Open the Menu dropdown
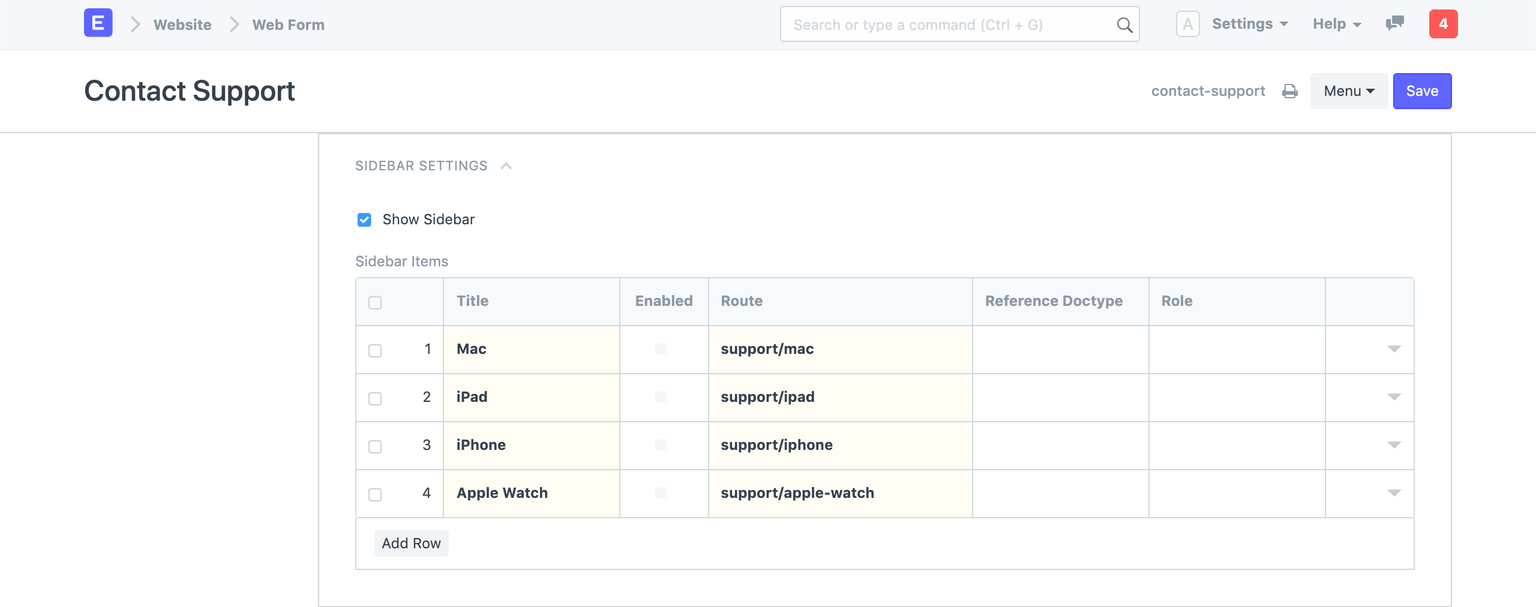Screen dimensions: 1536x607 [x=1348, y=90]
